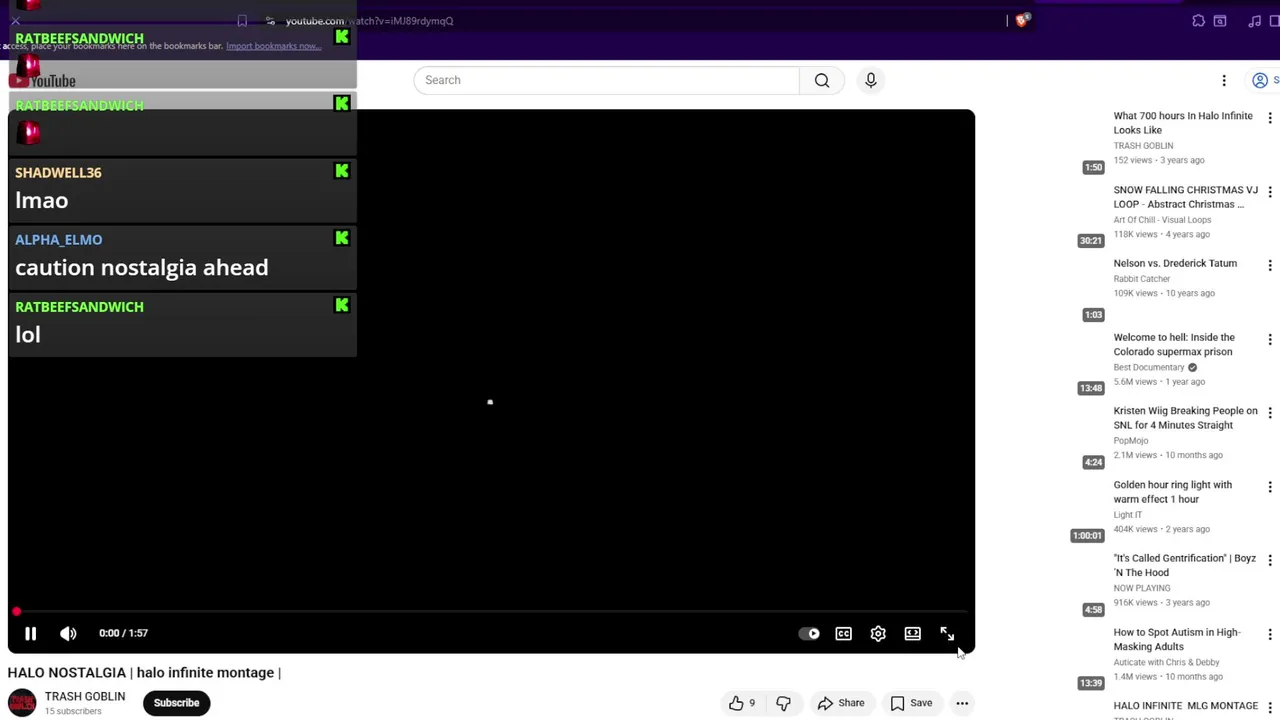Click the Import bookmarks now link
Image resolution: width=1280 pixels, height=720 pixels.
click(x=273, y=46)
